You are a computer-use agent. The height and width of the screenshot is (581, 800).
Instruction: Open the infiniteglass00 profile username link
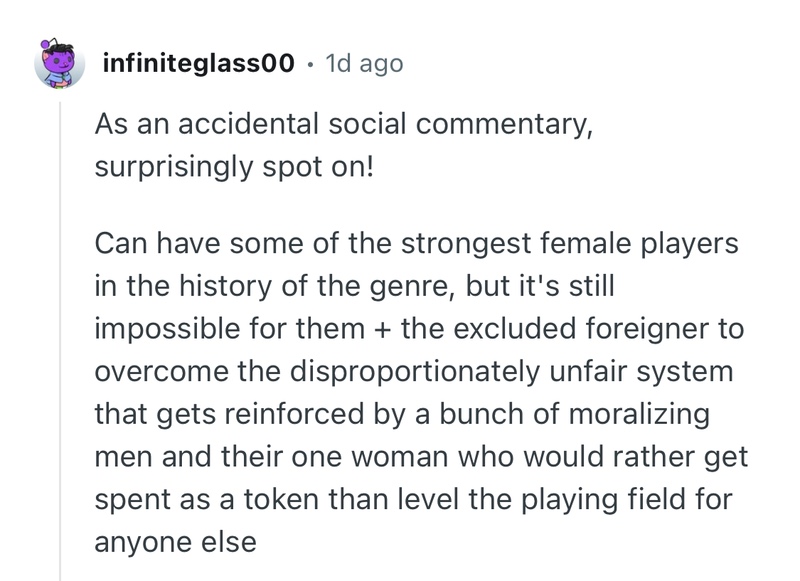click(x=198, y=64)
